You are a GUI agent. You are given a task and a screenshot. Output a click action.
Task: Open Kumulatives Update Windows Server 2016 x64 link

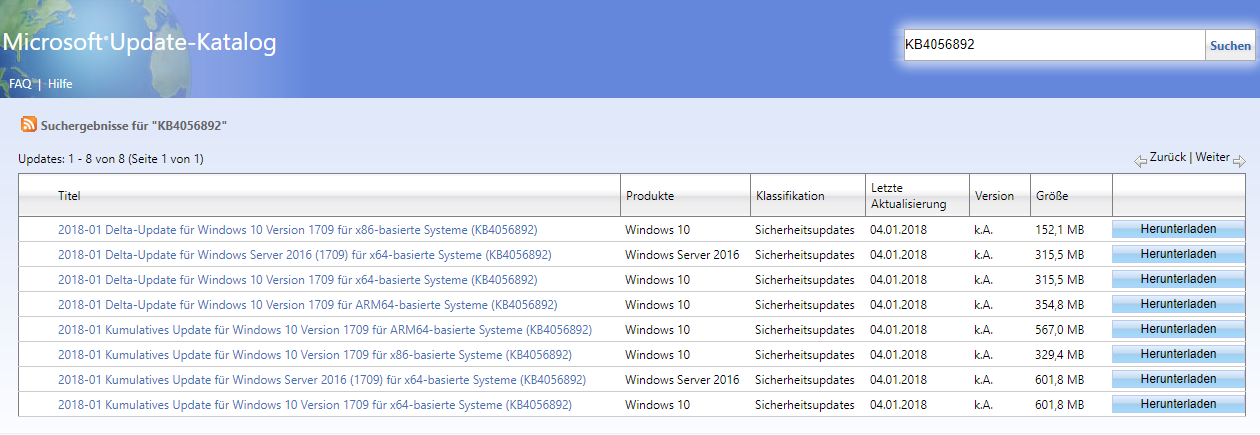[x=322, y=380]
